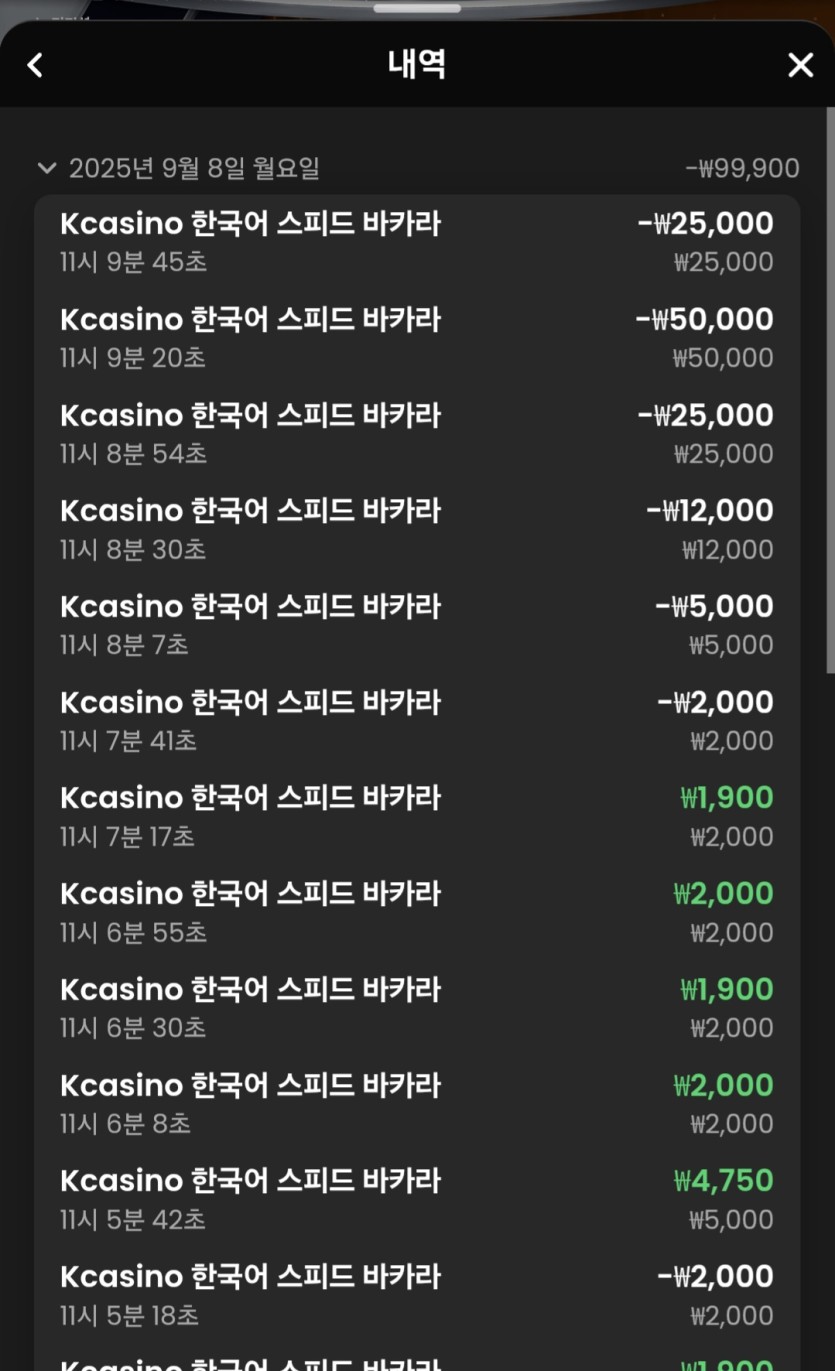The height and width of the screenshot is (1371, 835).
Task: Select the ₩2,000 win at 11시 6분 8초
Action: pyautogui.click(x=417, y=1104)
